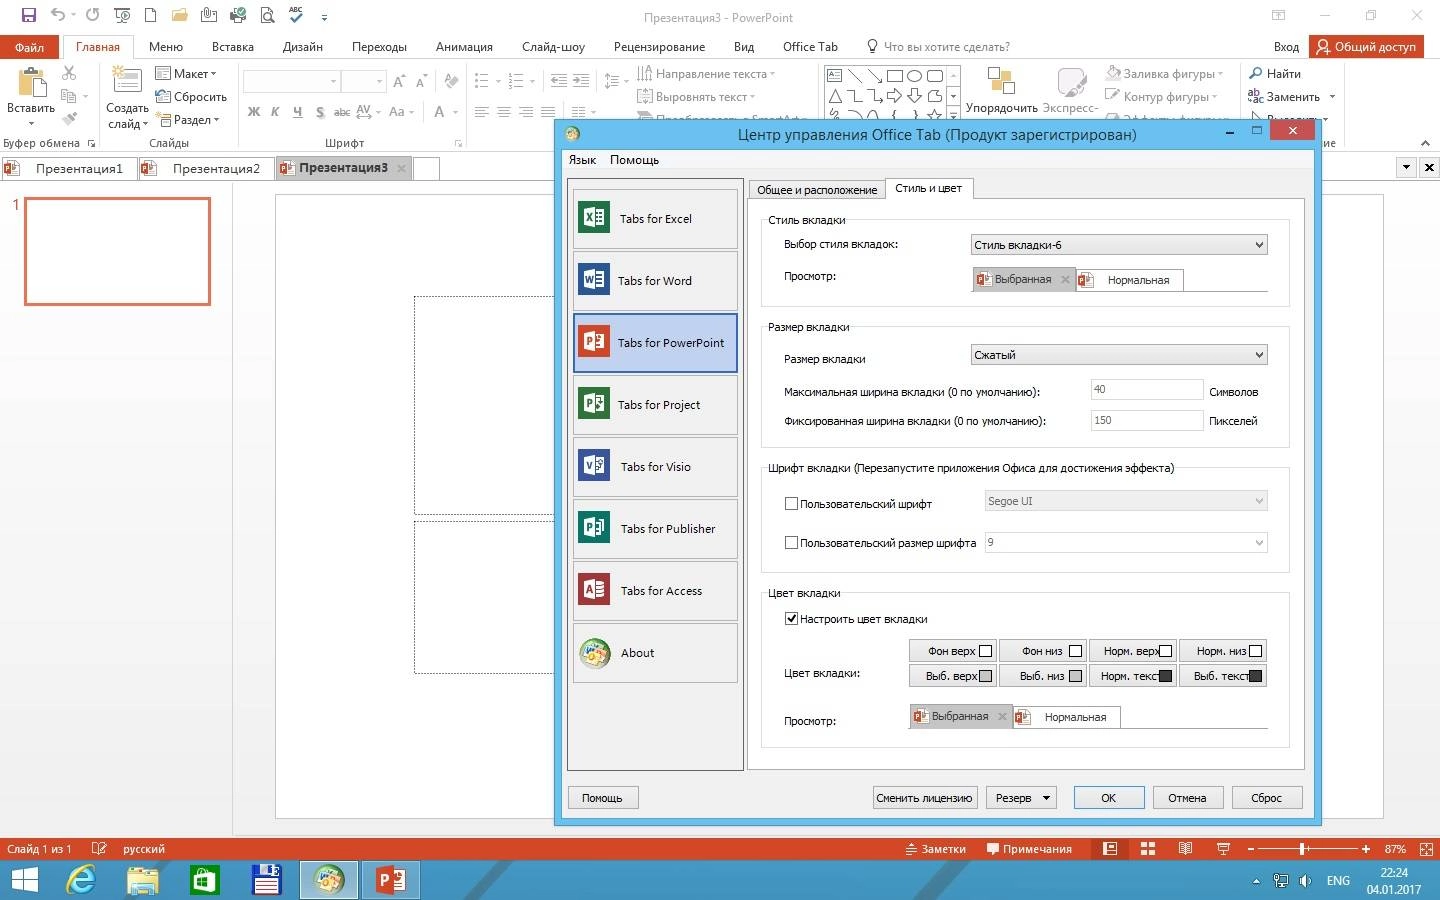
Task: Cancel the dialog with Отмена
Action: point(1187,798)
